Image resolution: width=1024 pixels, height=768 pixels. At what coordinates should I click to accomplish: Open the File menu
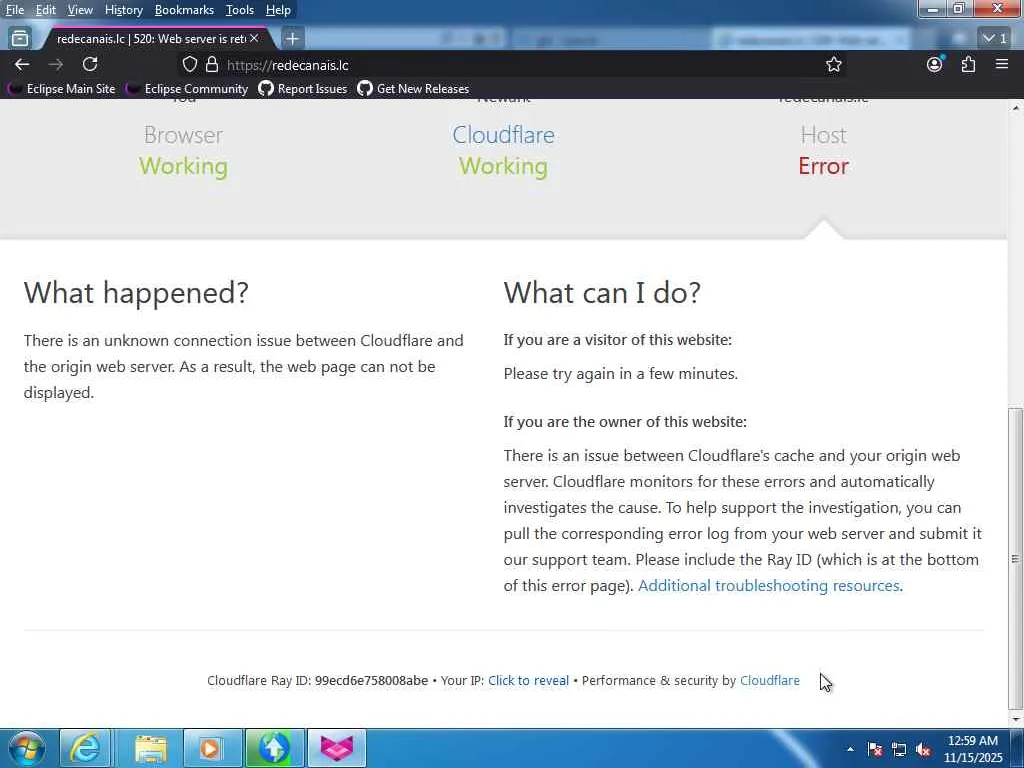pyautogui.click(x=14, y=10)
